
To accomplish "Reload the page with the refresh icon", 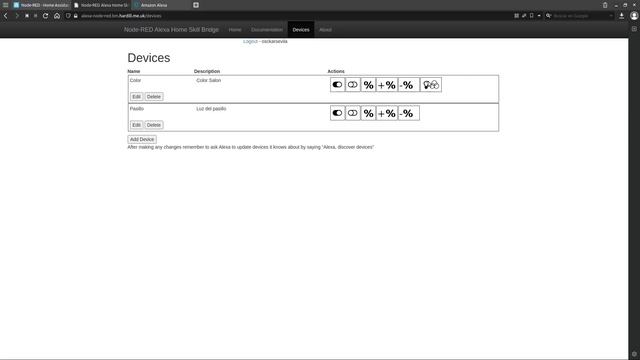I will click(x=46, y=16).
